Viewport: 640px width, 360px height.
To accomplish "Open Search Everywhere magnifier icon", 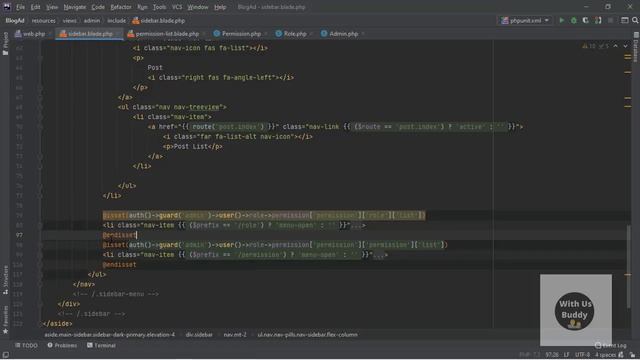I will coord(635,20).
